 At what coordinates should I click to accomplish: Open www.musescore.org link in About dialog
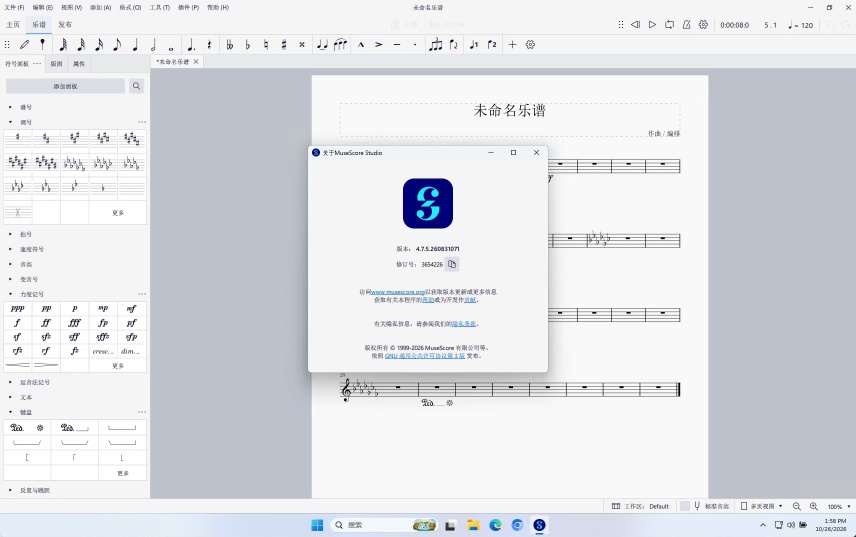(397, 292)
